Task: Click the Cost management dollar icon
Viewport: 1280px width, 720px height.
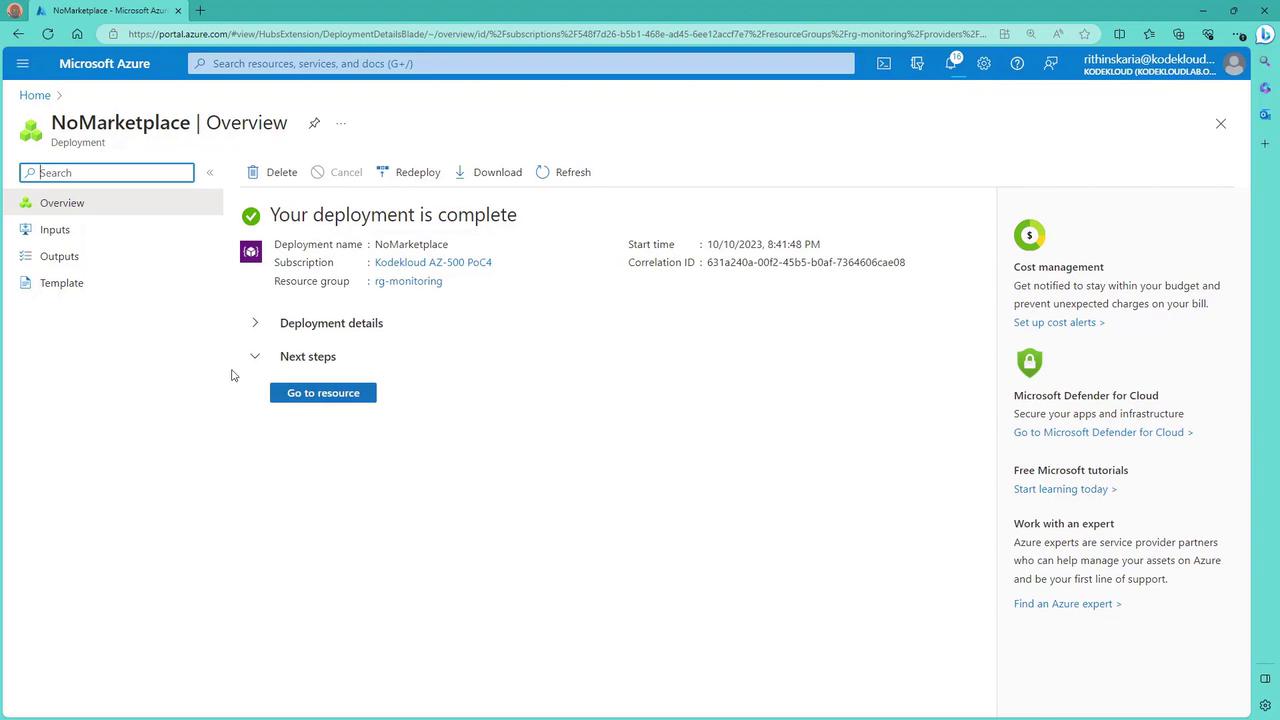Action: [1029, 235]
